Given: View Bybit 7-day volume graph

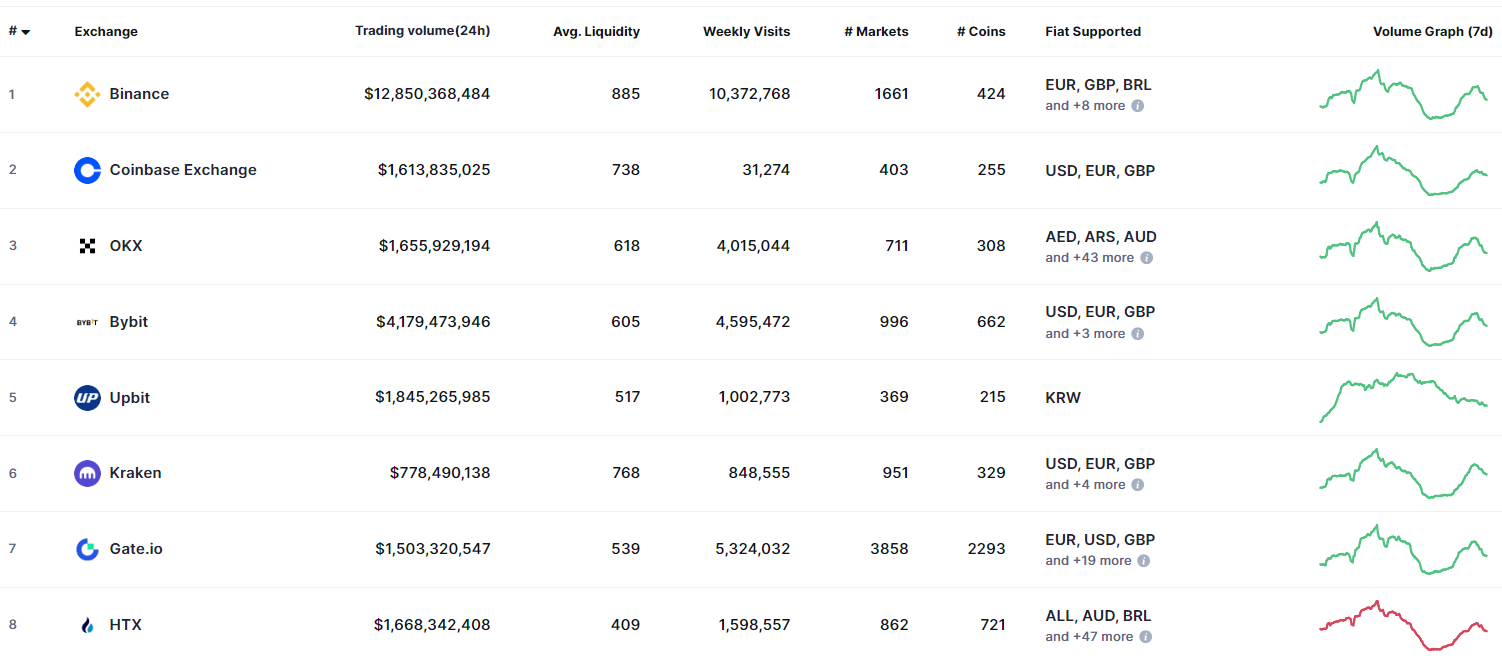Looking at the screenshot, I should tap(1403, 322).
